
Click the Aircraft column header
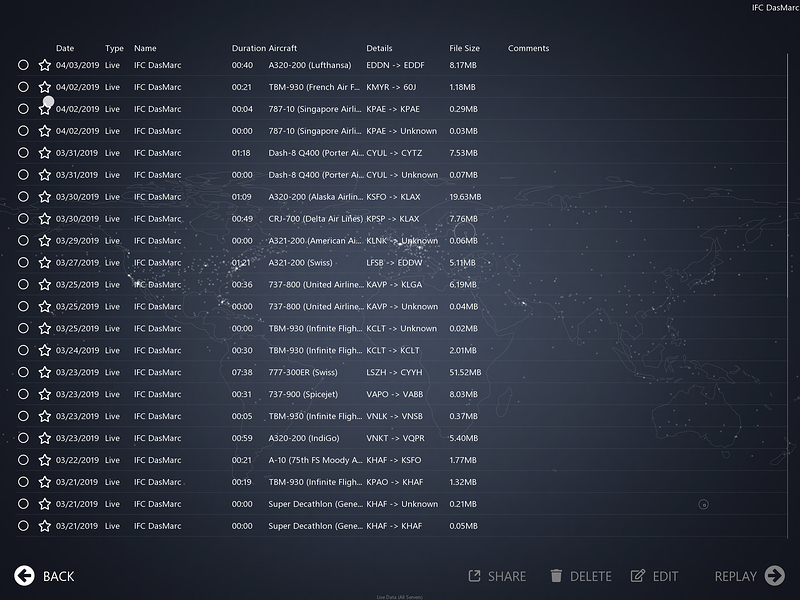click(283, 48)
